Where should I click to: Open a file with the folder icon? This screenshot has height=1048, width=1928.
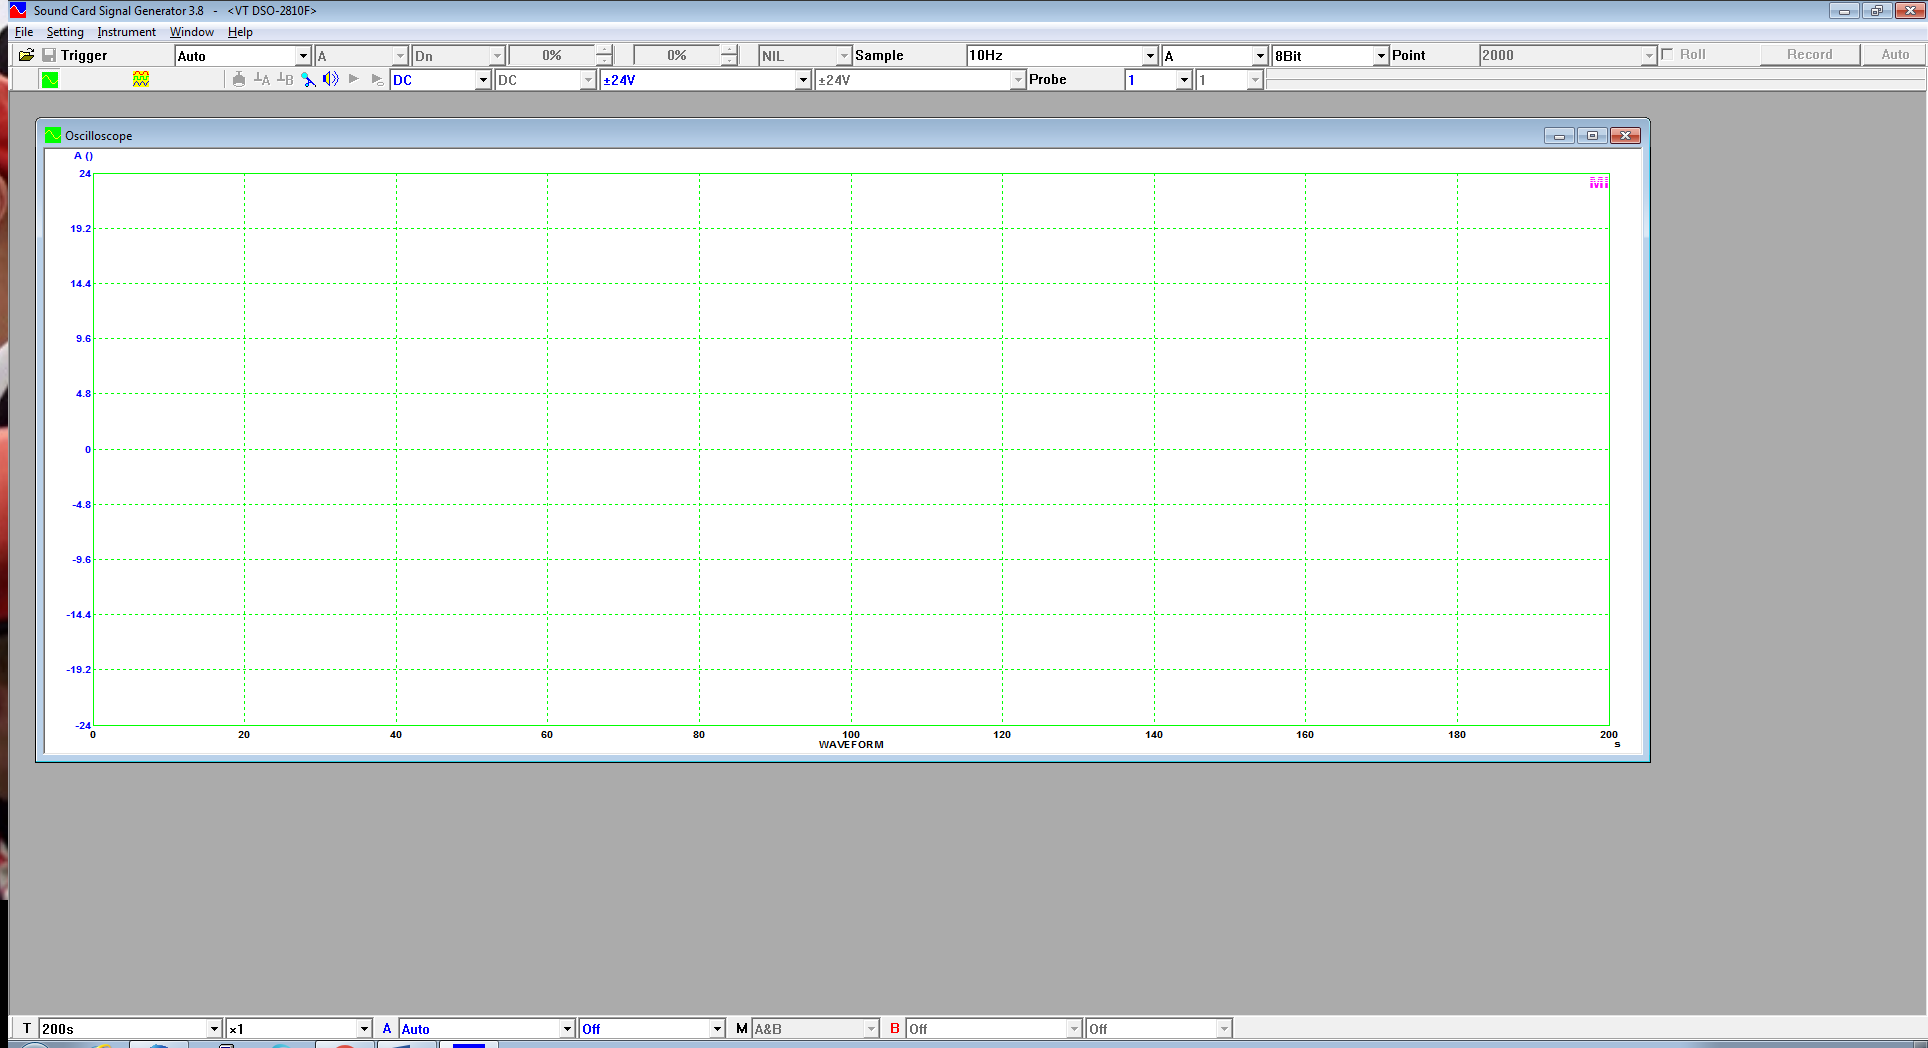point(27,55)
